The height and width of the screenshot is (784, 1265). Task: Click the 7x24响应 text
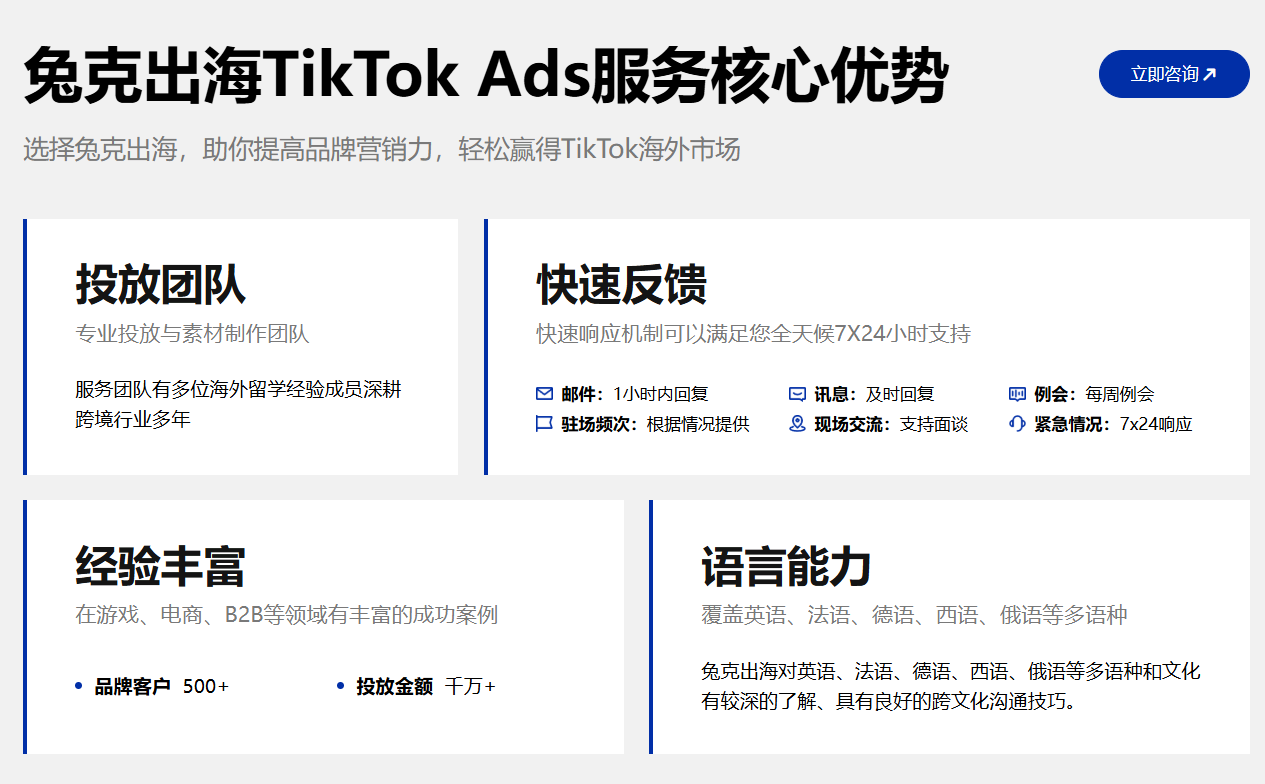tap(1156, 424)
